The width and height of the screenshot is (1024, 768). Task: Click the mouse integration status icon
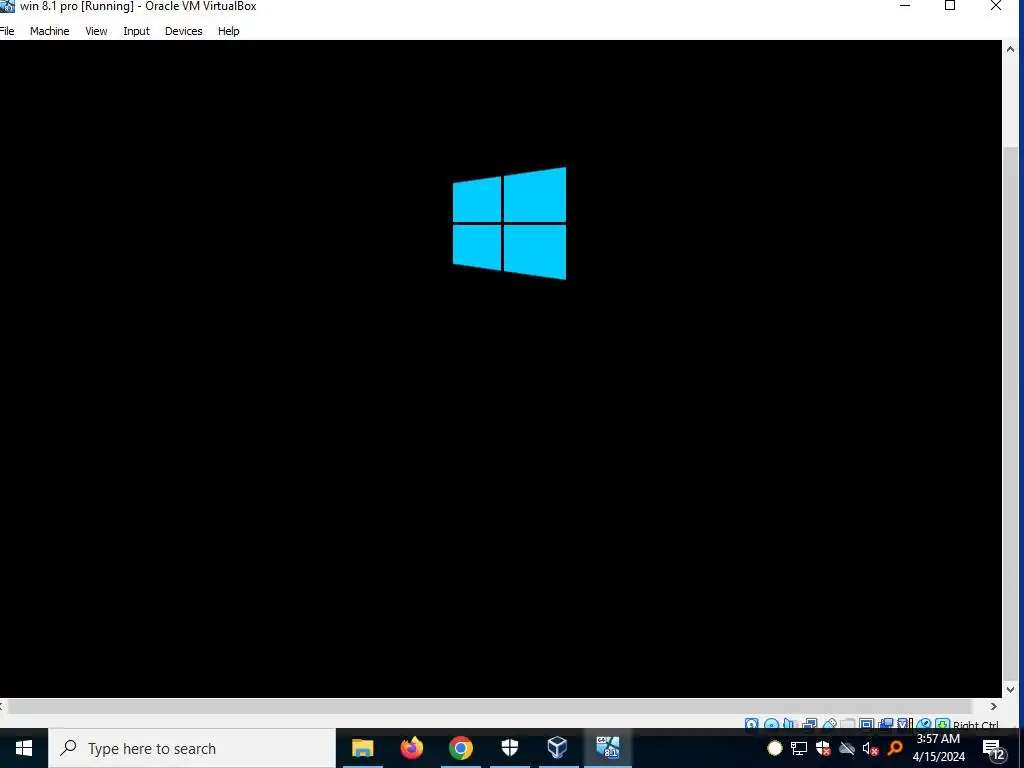point(923,724)
